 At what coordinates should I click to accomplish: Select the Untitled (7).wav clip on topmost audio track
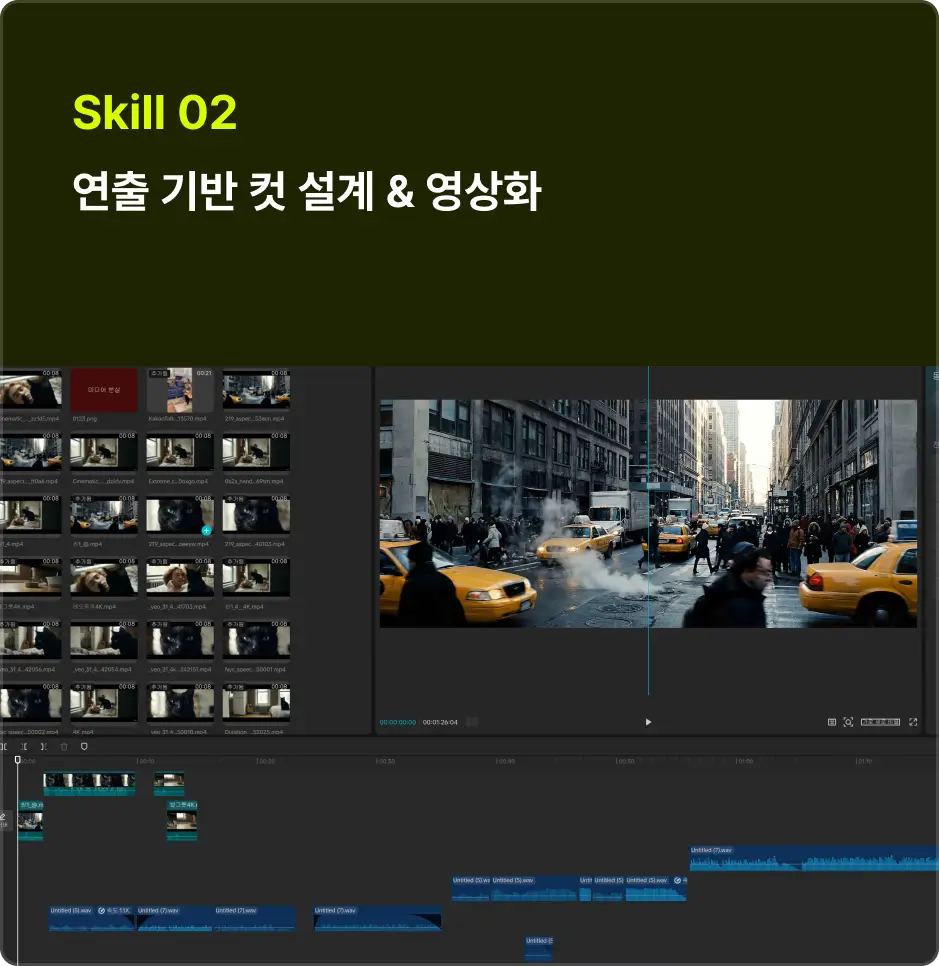click(814, 859)
